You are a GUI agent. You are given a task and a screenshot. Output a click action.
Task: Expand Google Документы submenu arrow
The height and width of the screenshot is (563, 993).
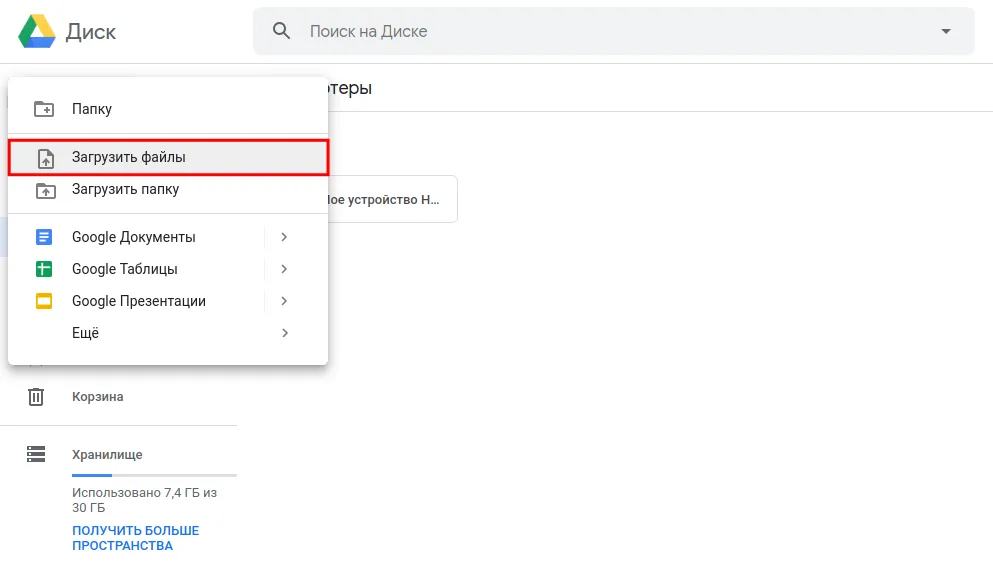coord(284,237)
